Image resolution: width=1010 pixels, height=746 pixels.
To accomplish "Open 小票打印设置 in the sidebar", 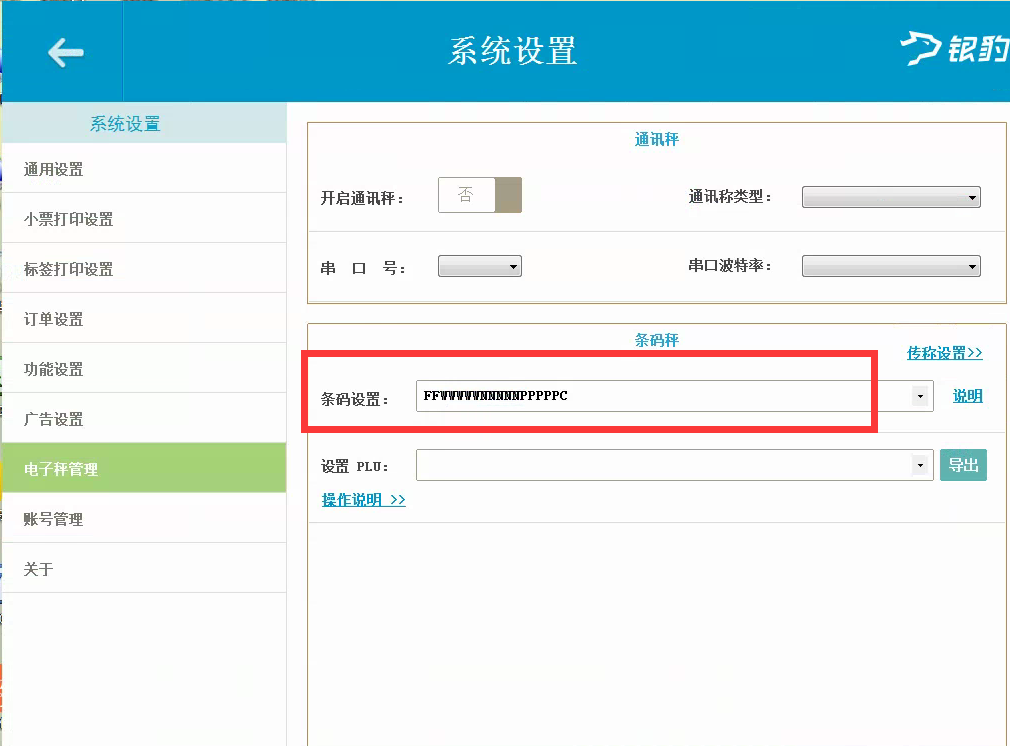I will coord(144,219).
